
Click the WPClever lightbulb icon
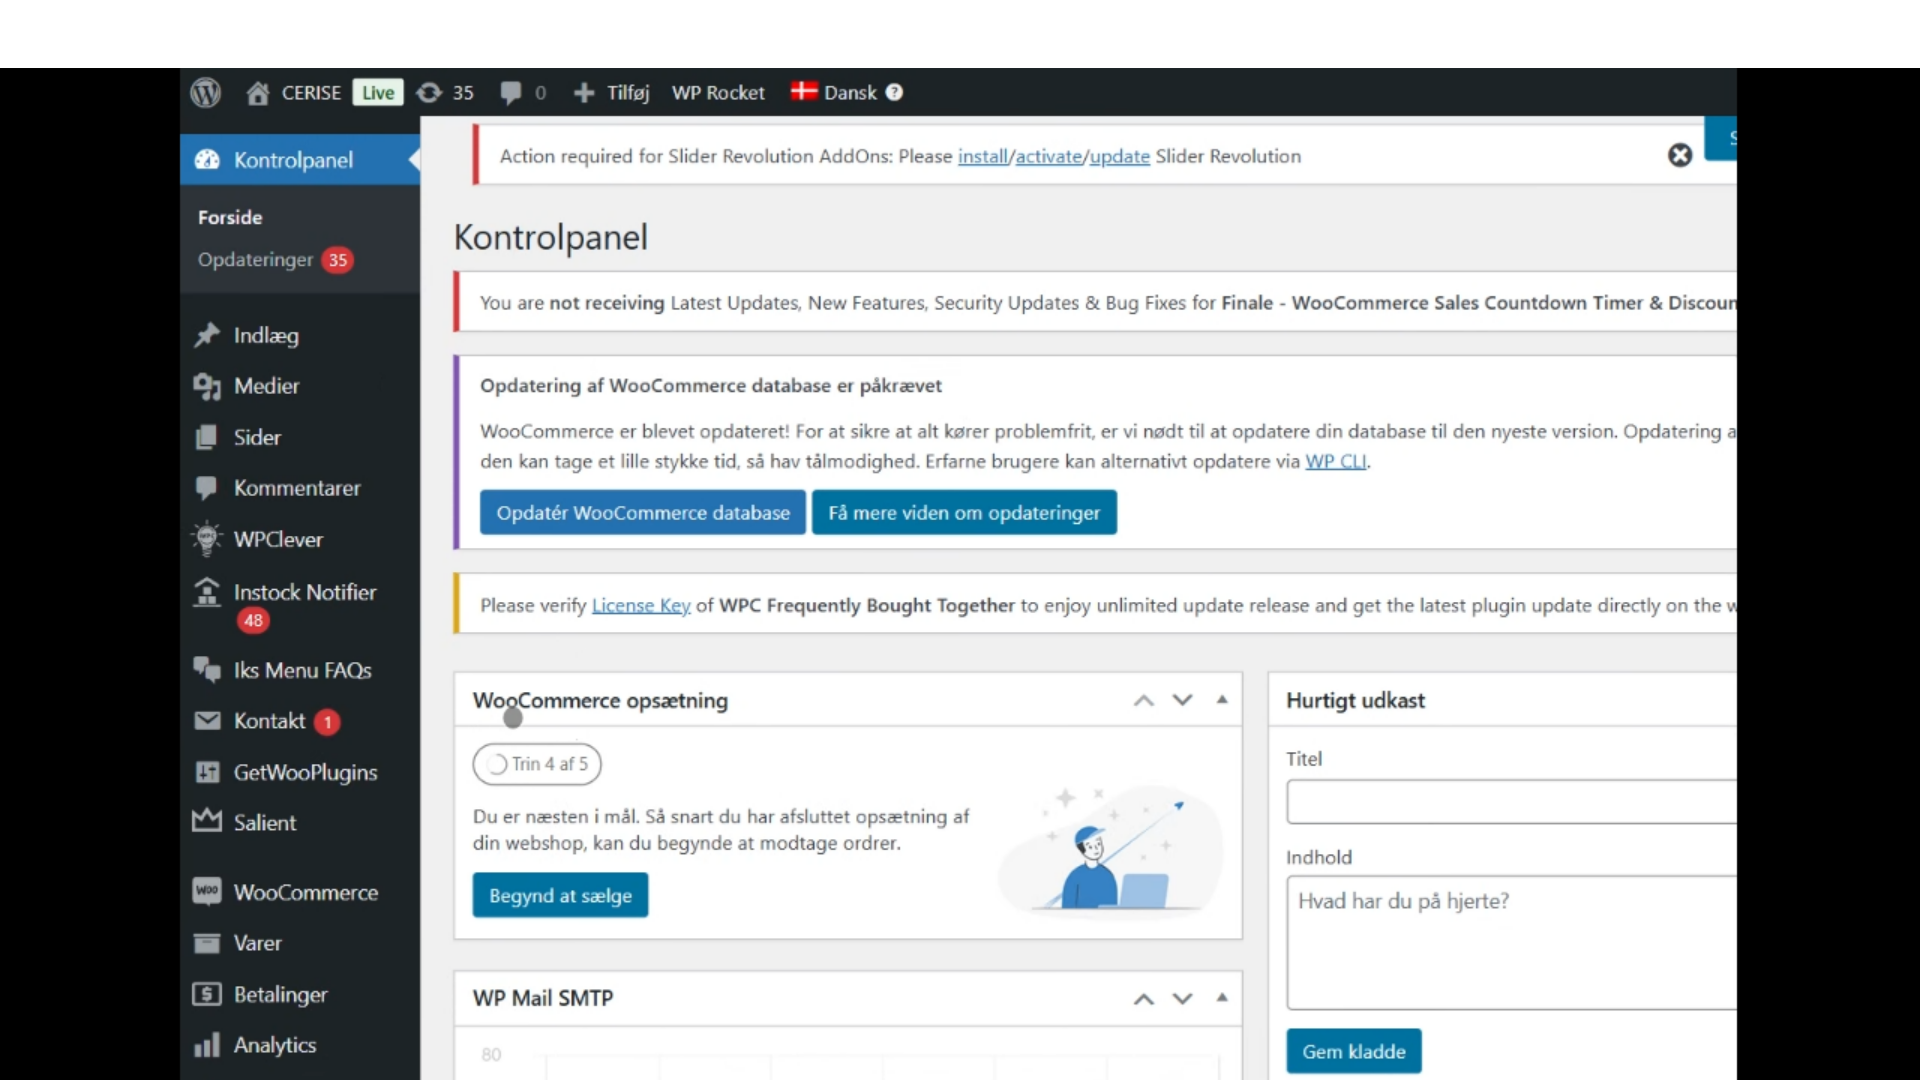click(x=207, y=539)
